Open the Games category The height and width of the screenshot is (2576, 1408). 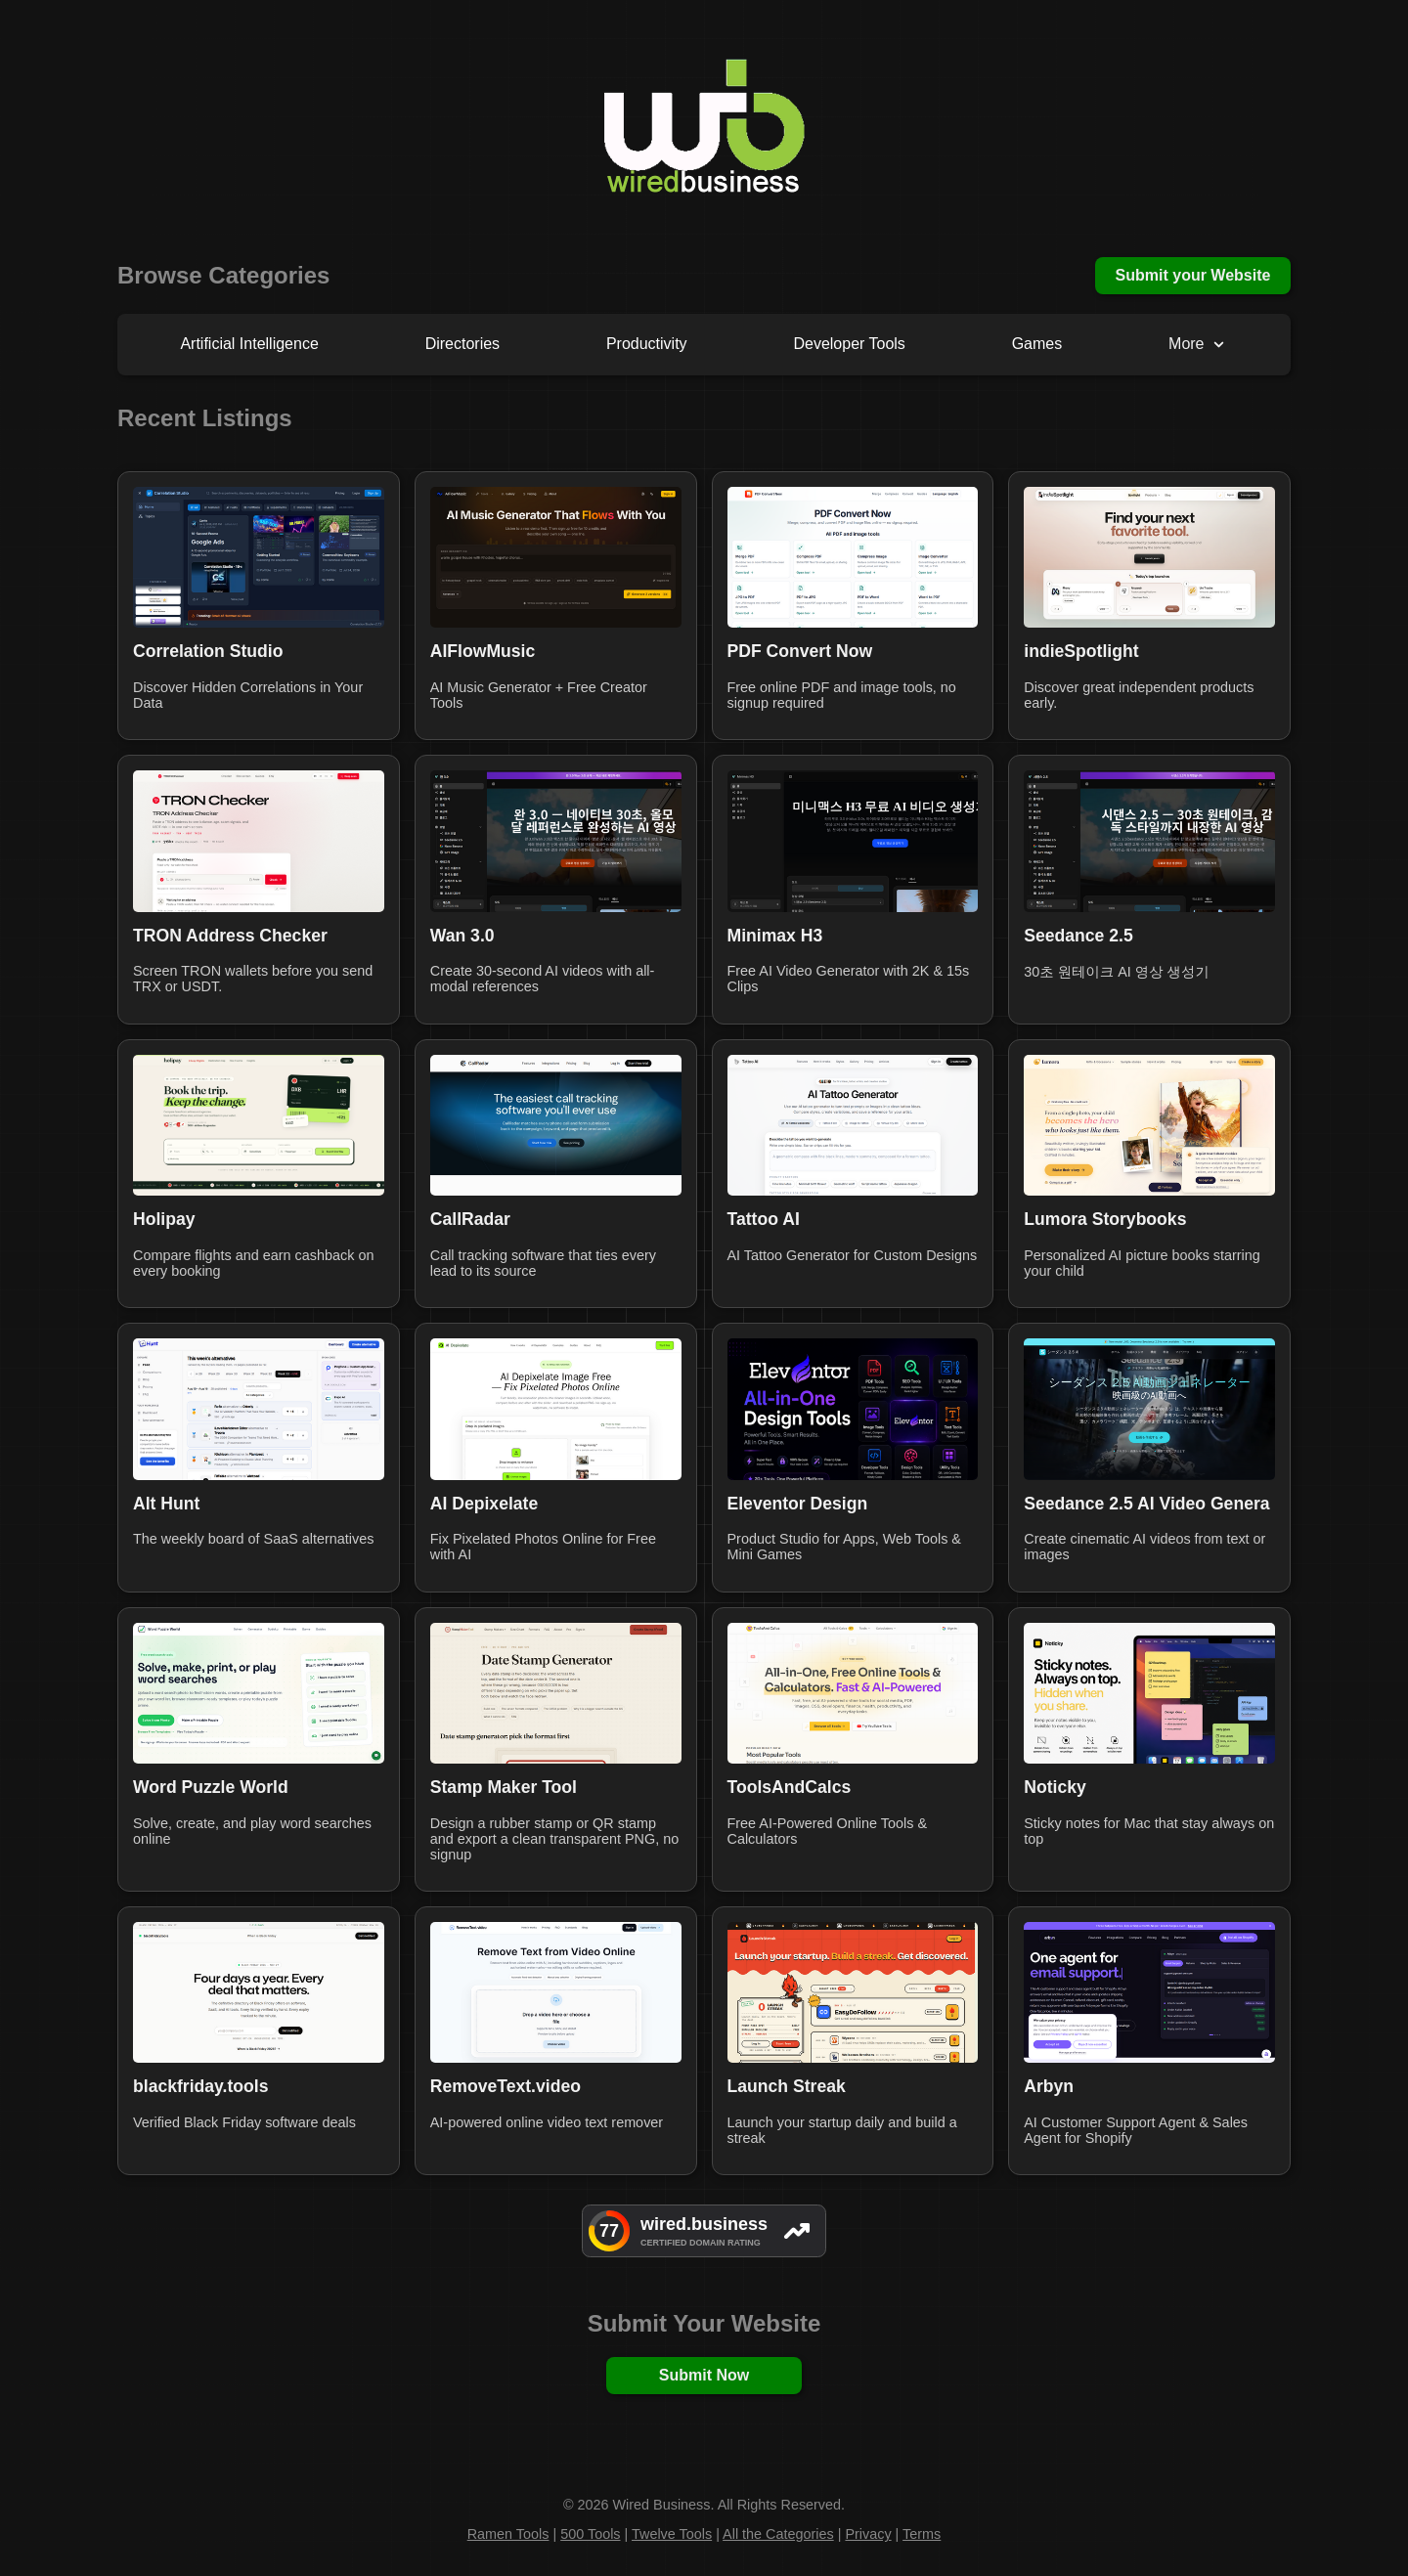(1036, 344)
